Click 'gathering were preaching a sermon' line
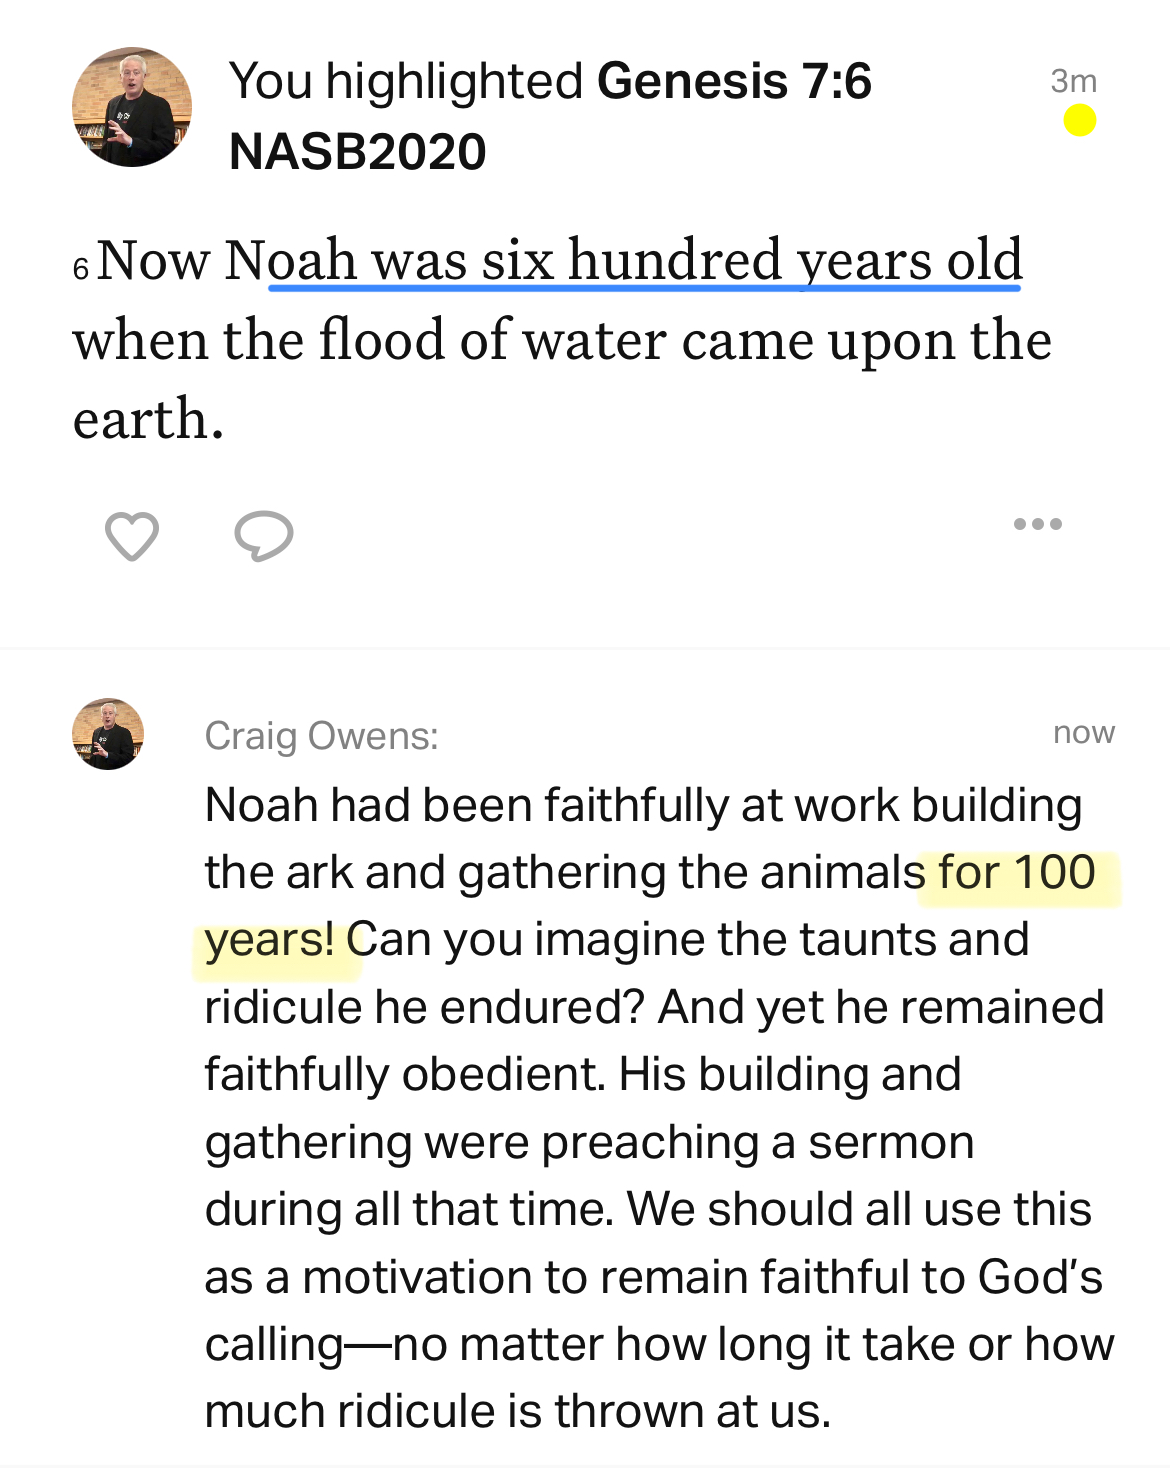This screenshot has height=1468, width=1170. tap(589, 1142)
